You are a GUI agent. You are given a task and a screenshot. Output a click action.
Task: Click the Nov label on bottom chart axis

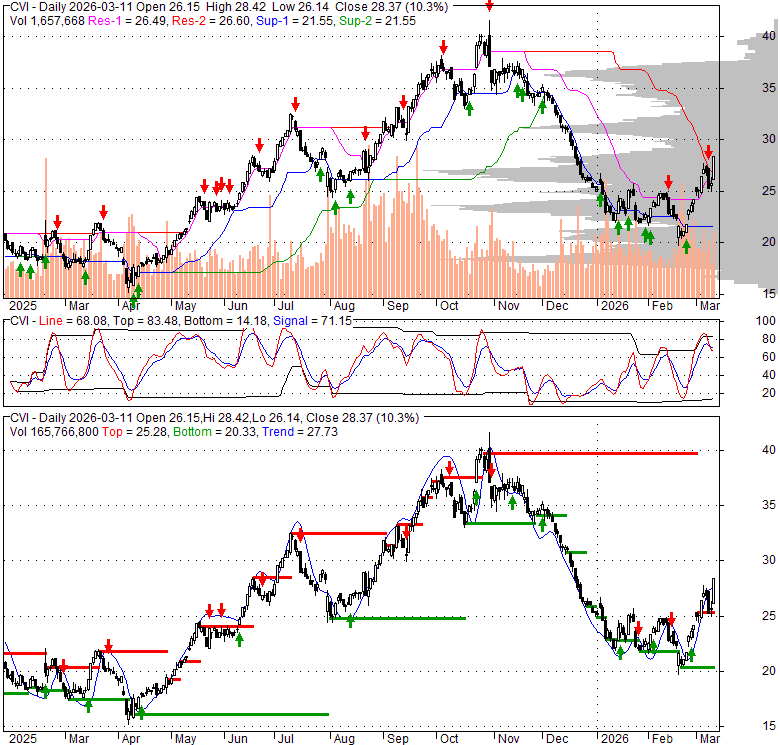click(x=508, y=739)
